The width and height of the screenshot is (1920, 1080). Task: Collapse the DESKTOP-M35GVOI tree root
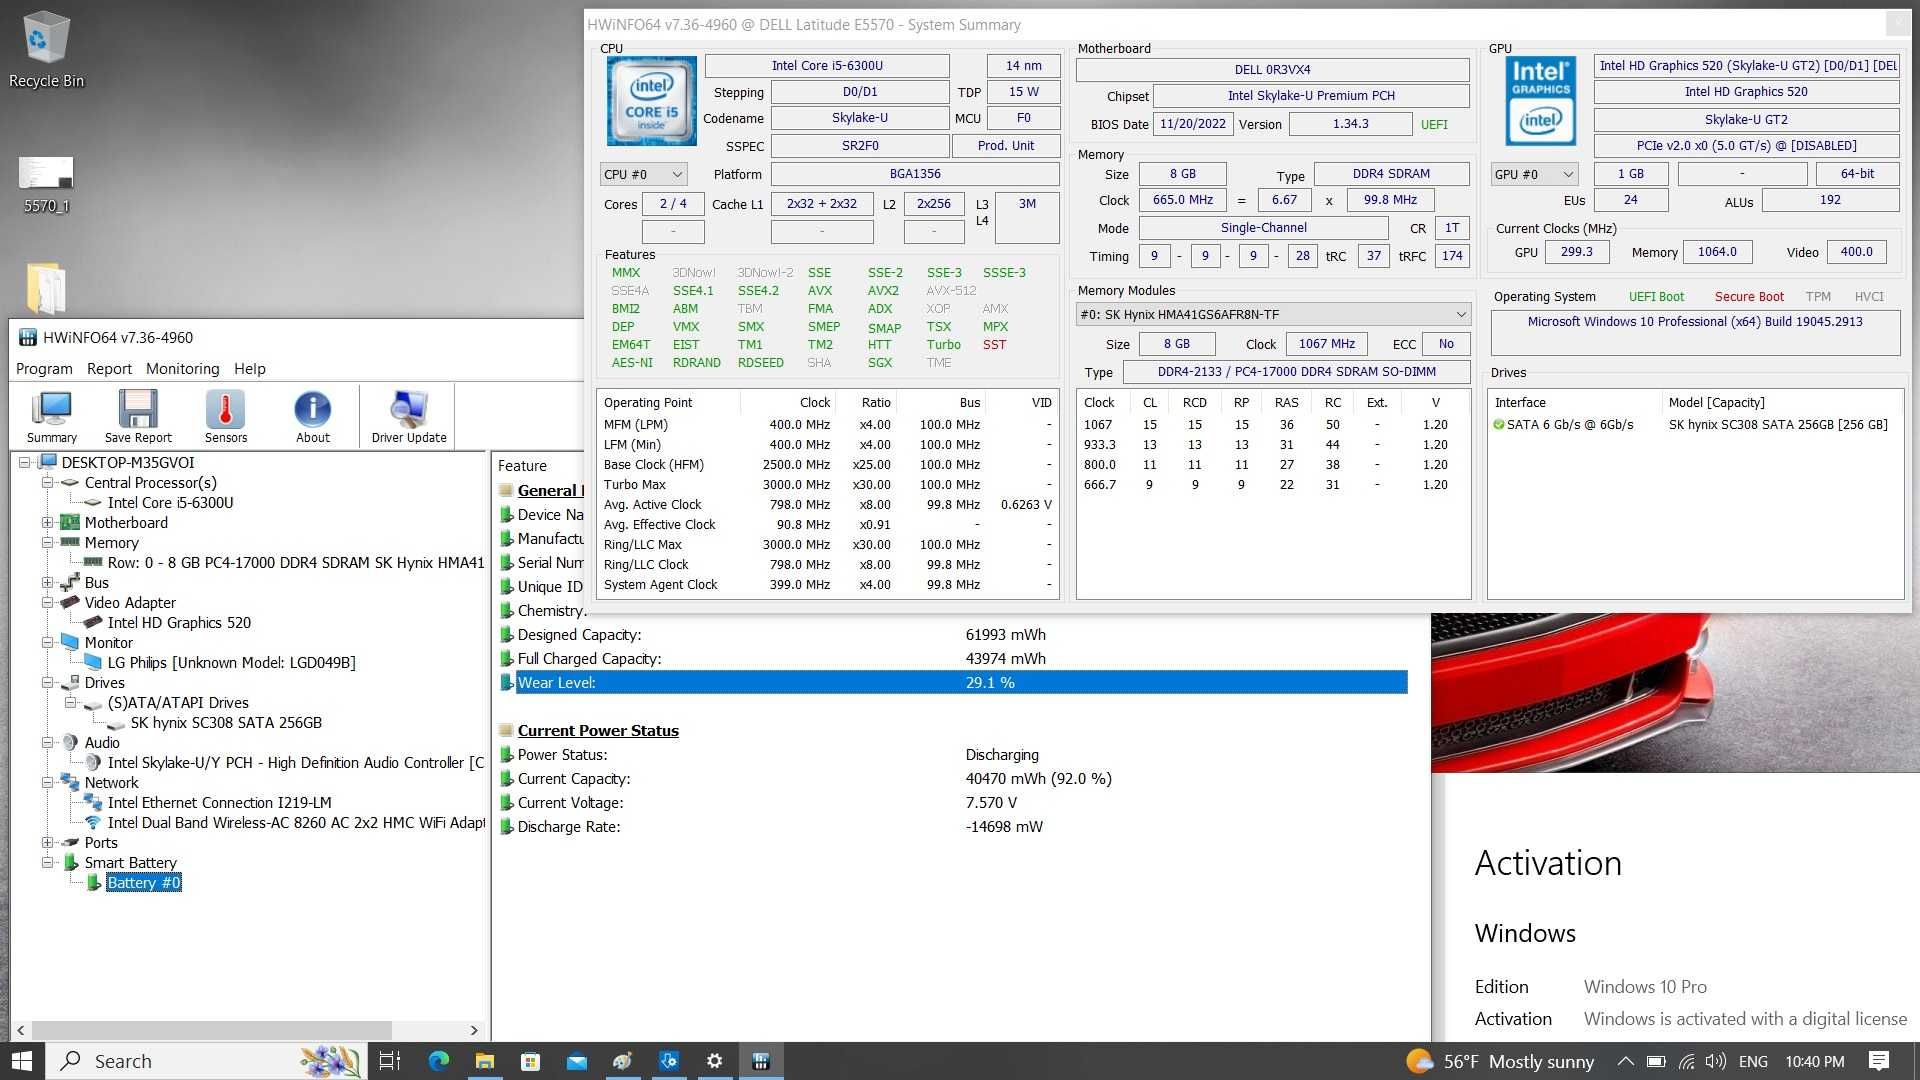tap(25, 462)
